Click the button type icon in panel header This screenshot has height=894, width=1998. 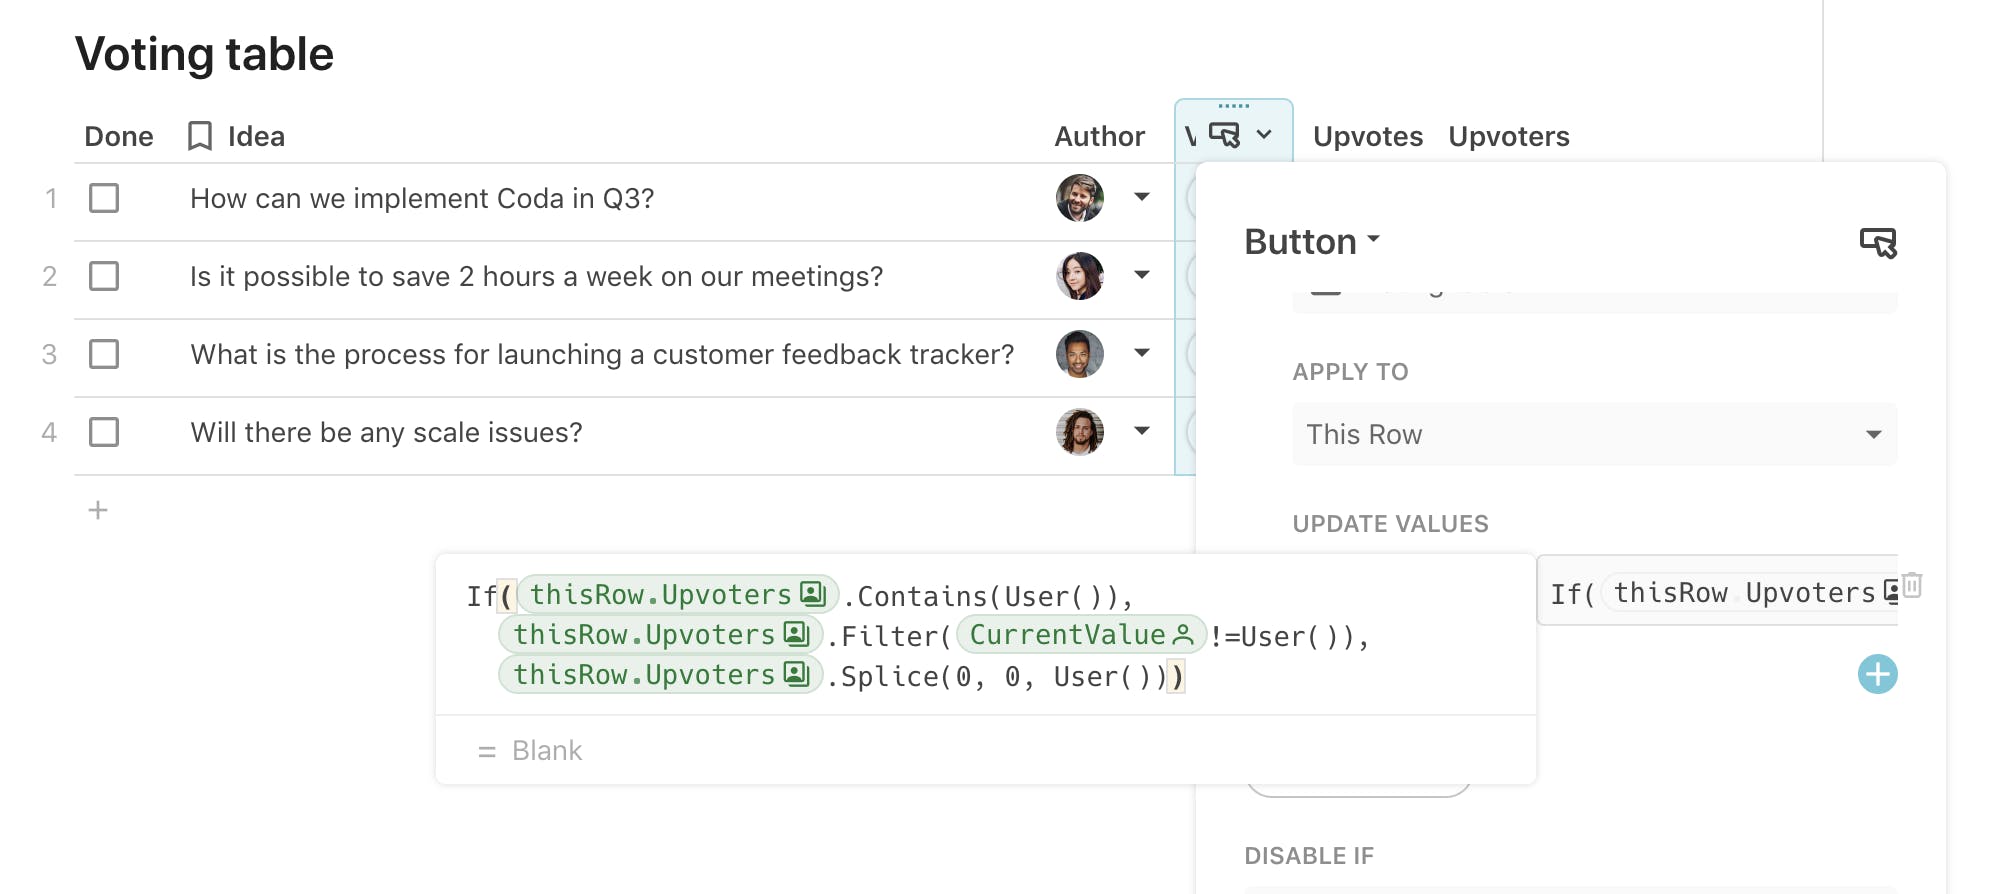click(1878, 243)
